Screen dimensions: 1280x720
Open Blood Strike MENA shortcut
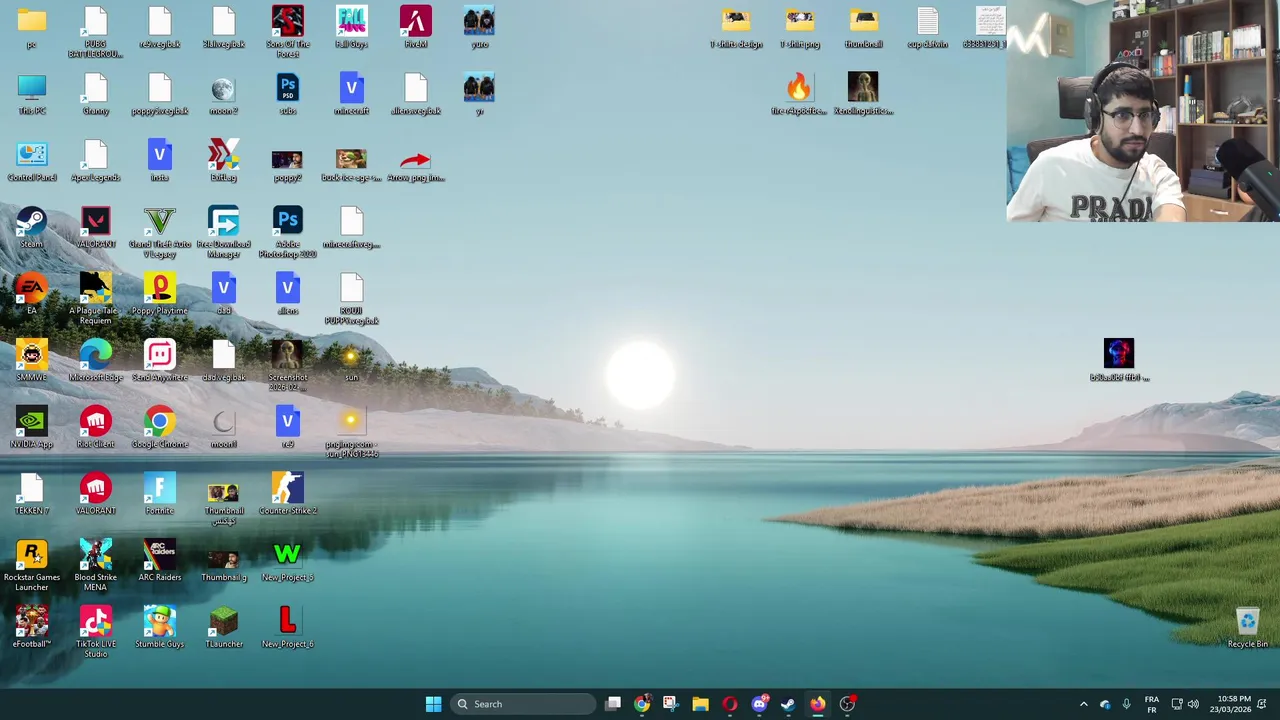click(95, 565)
